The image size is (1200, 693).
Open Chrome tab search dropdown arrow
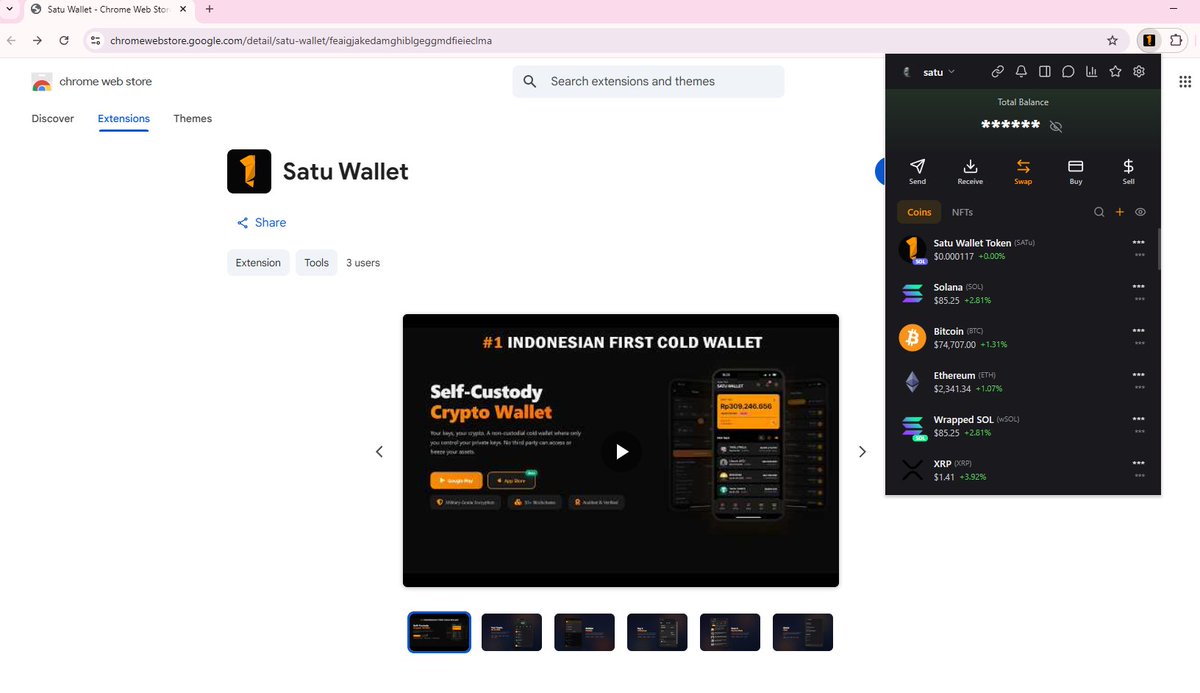tap(8, 9)
